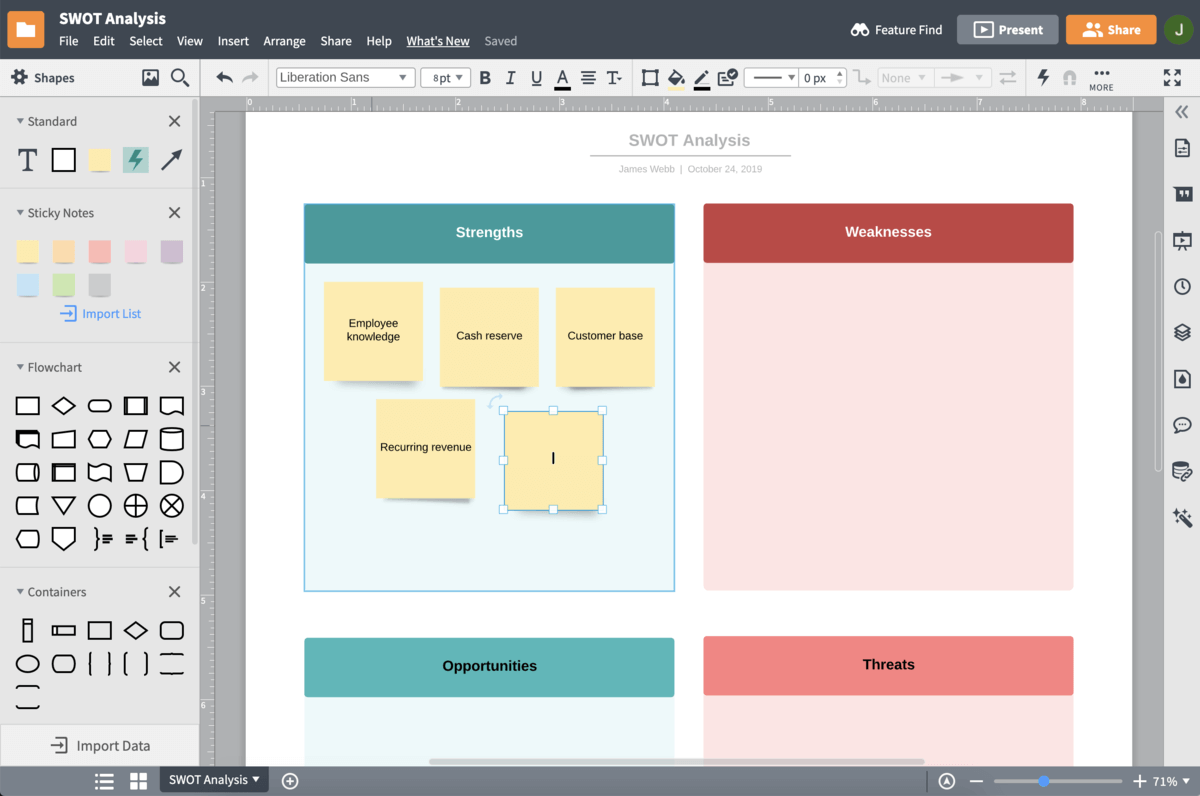
Task: Click the Recurring revenue sticky note
Action: point(425,448)
